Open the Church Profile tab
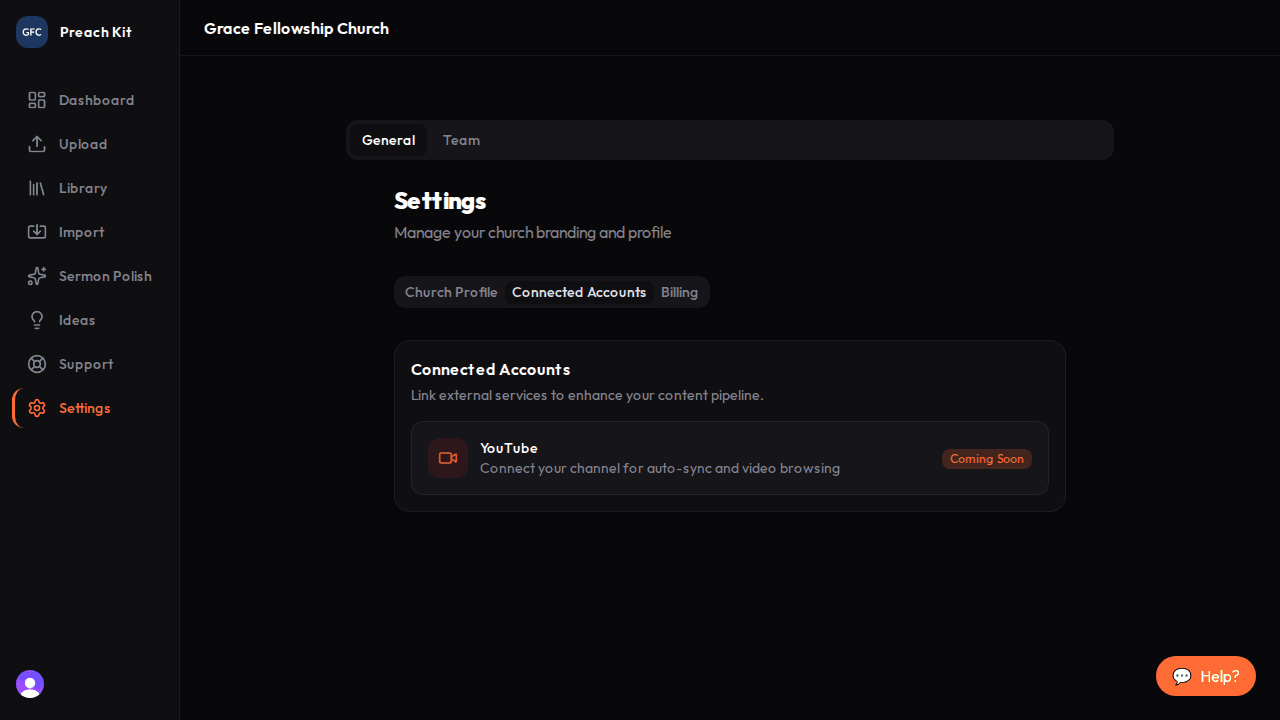 pyautogui.click(x=451, y=291)
